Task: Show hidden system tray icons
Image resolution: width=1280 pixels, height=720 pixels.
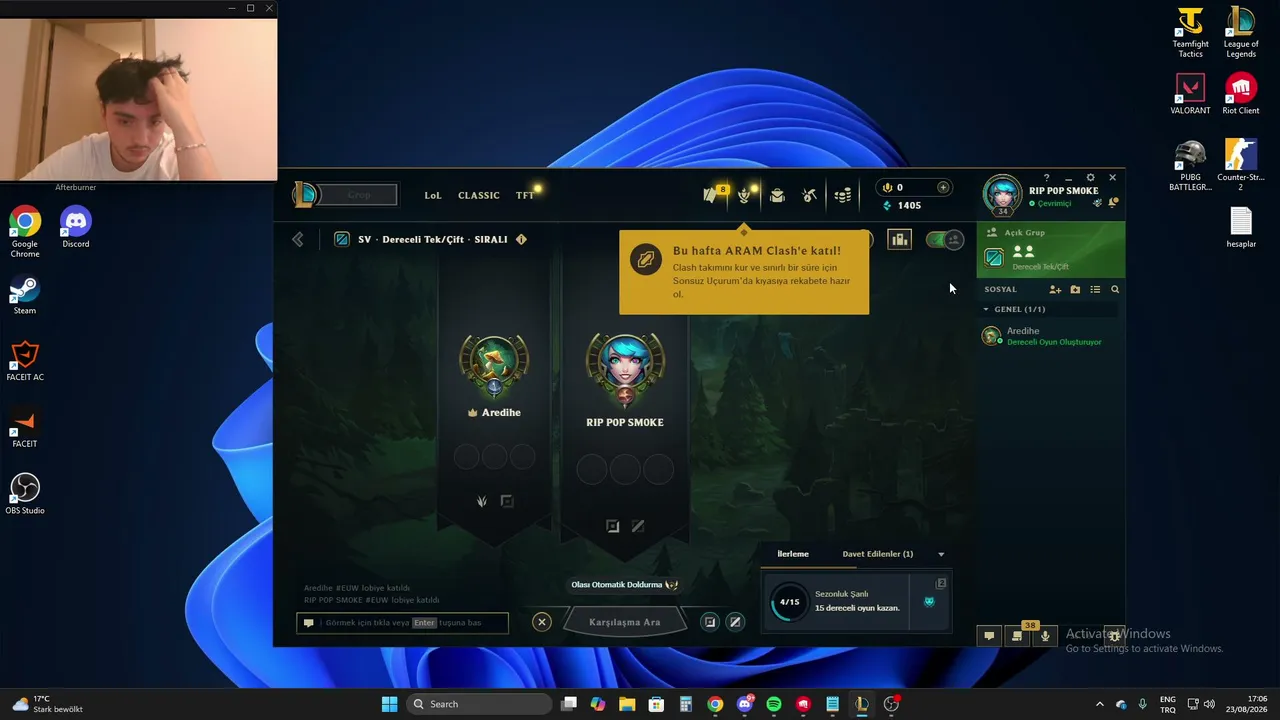Action: coord(1099,704)
